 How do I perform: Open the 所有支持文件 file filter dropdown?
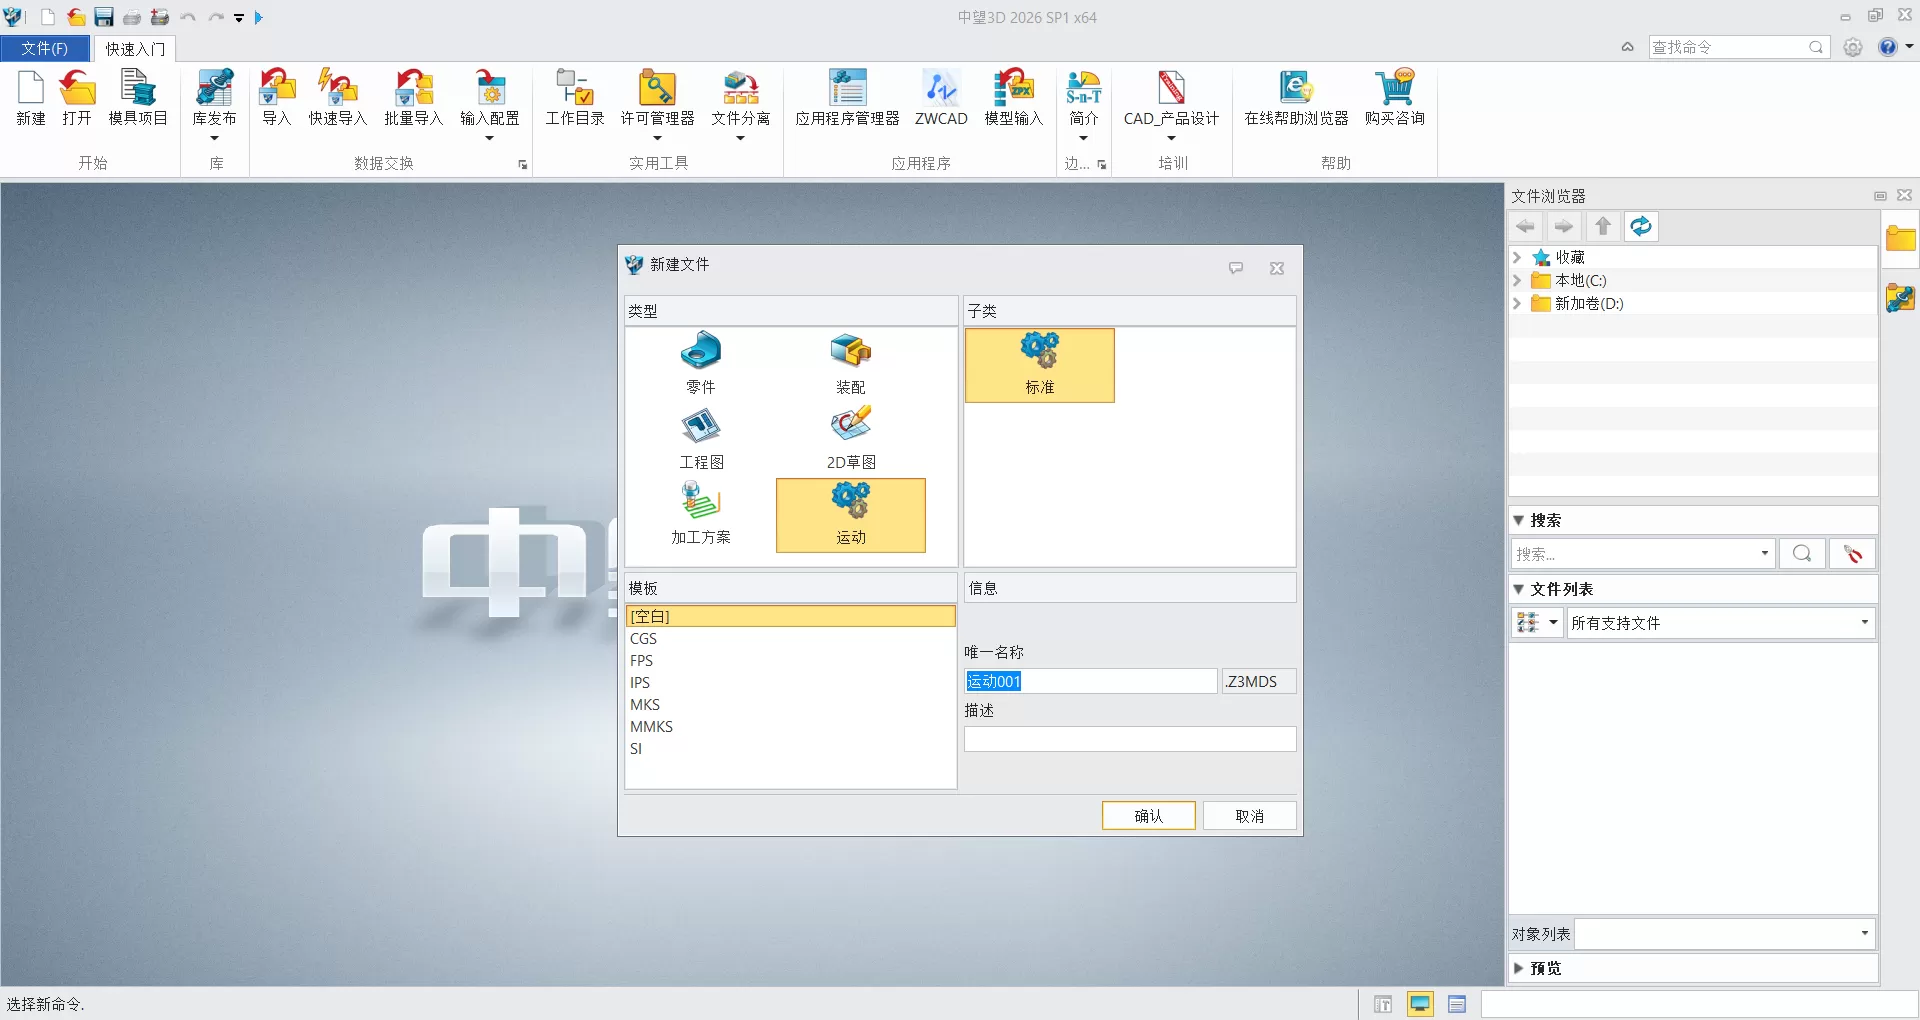point(1720,623)
